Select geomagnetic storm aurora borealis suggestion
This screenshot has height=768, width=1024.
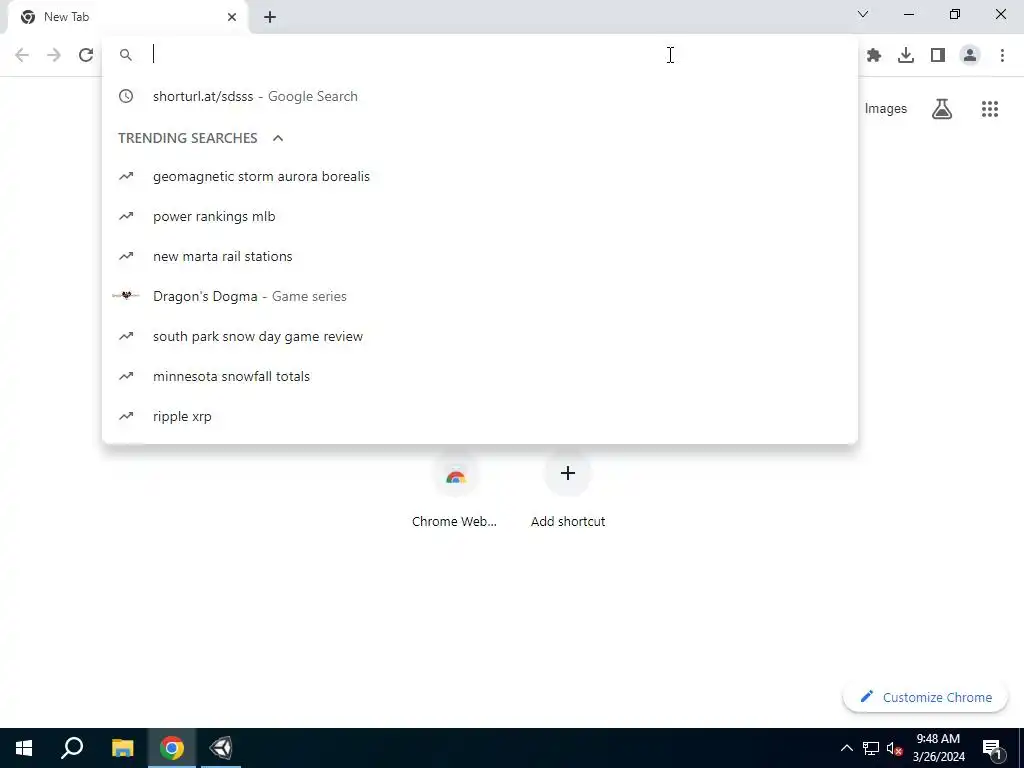(x=479, y=176)
